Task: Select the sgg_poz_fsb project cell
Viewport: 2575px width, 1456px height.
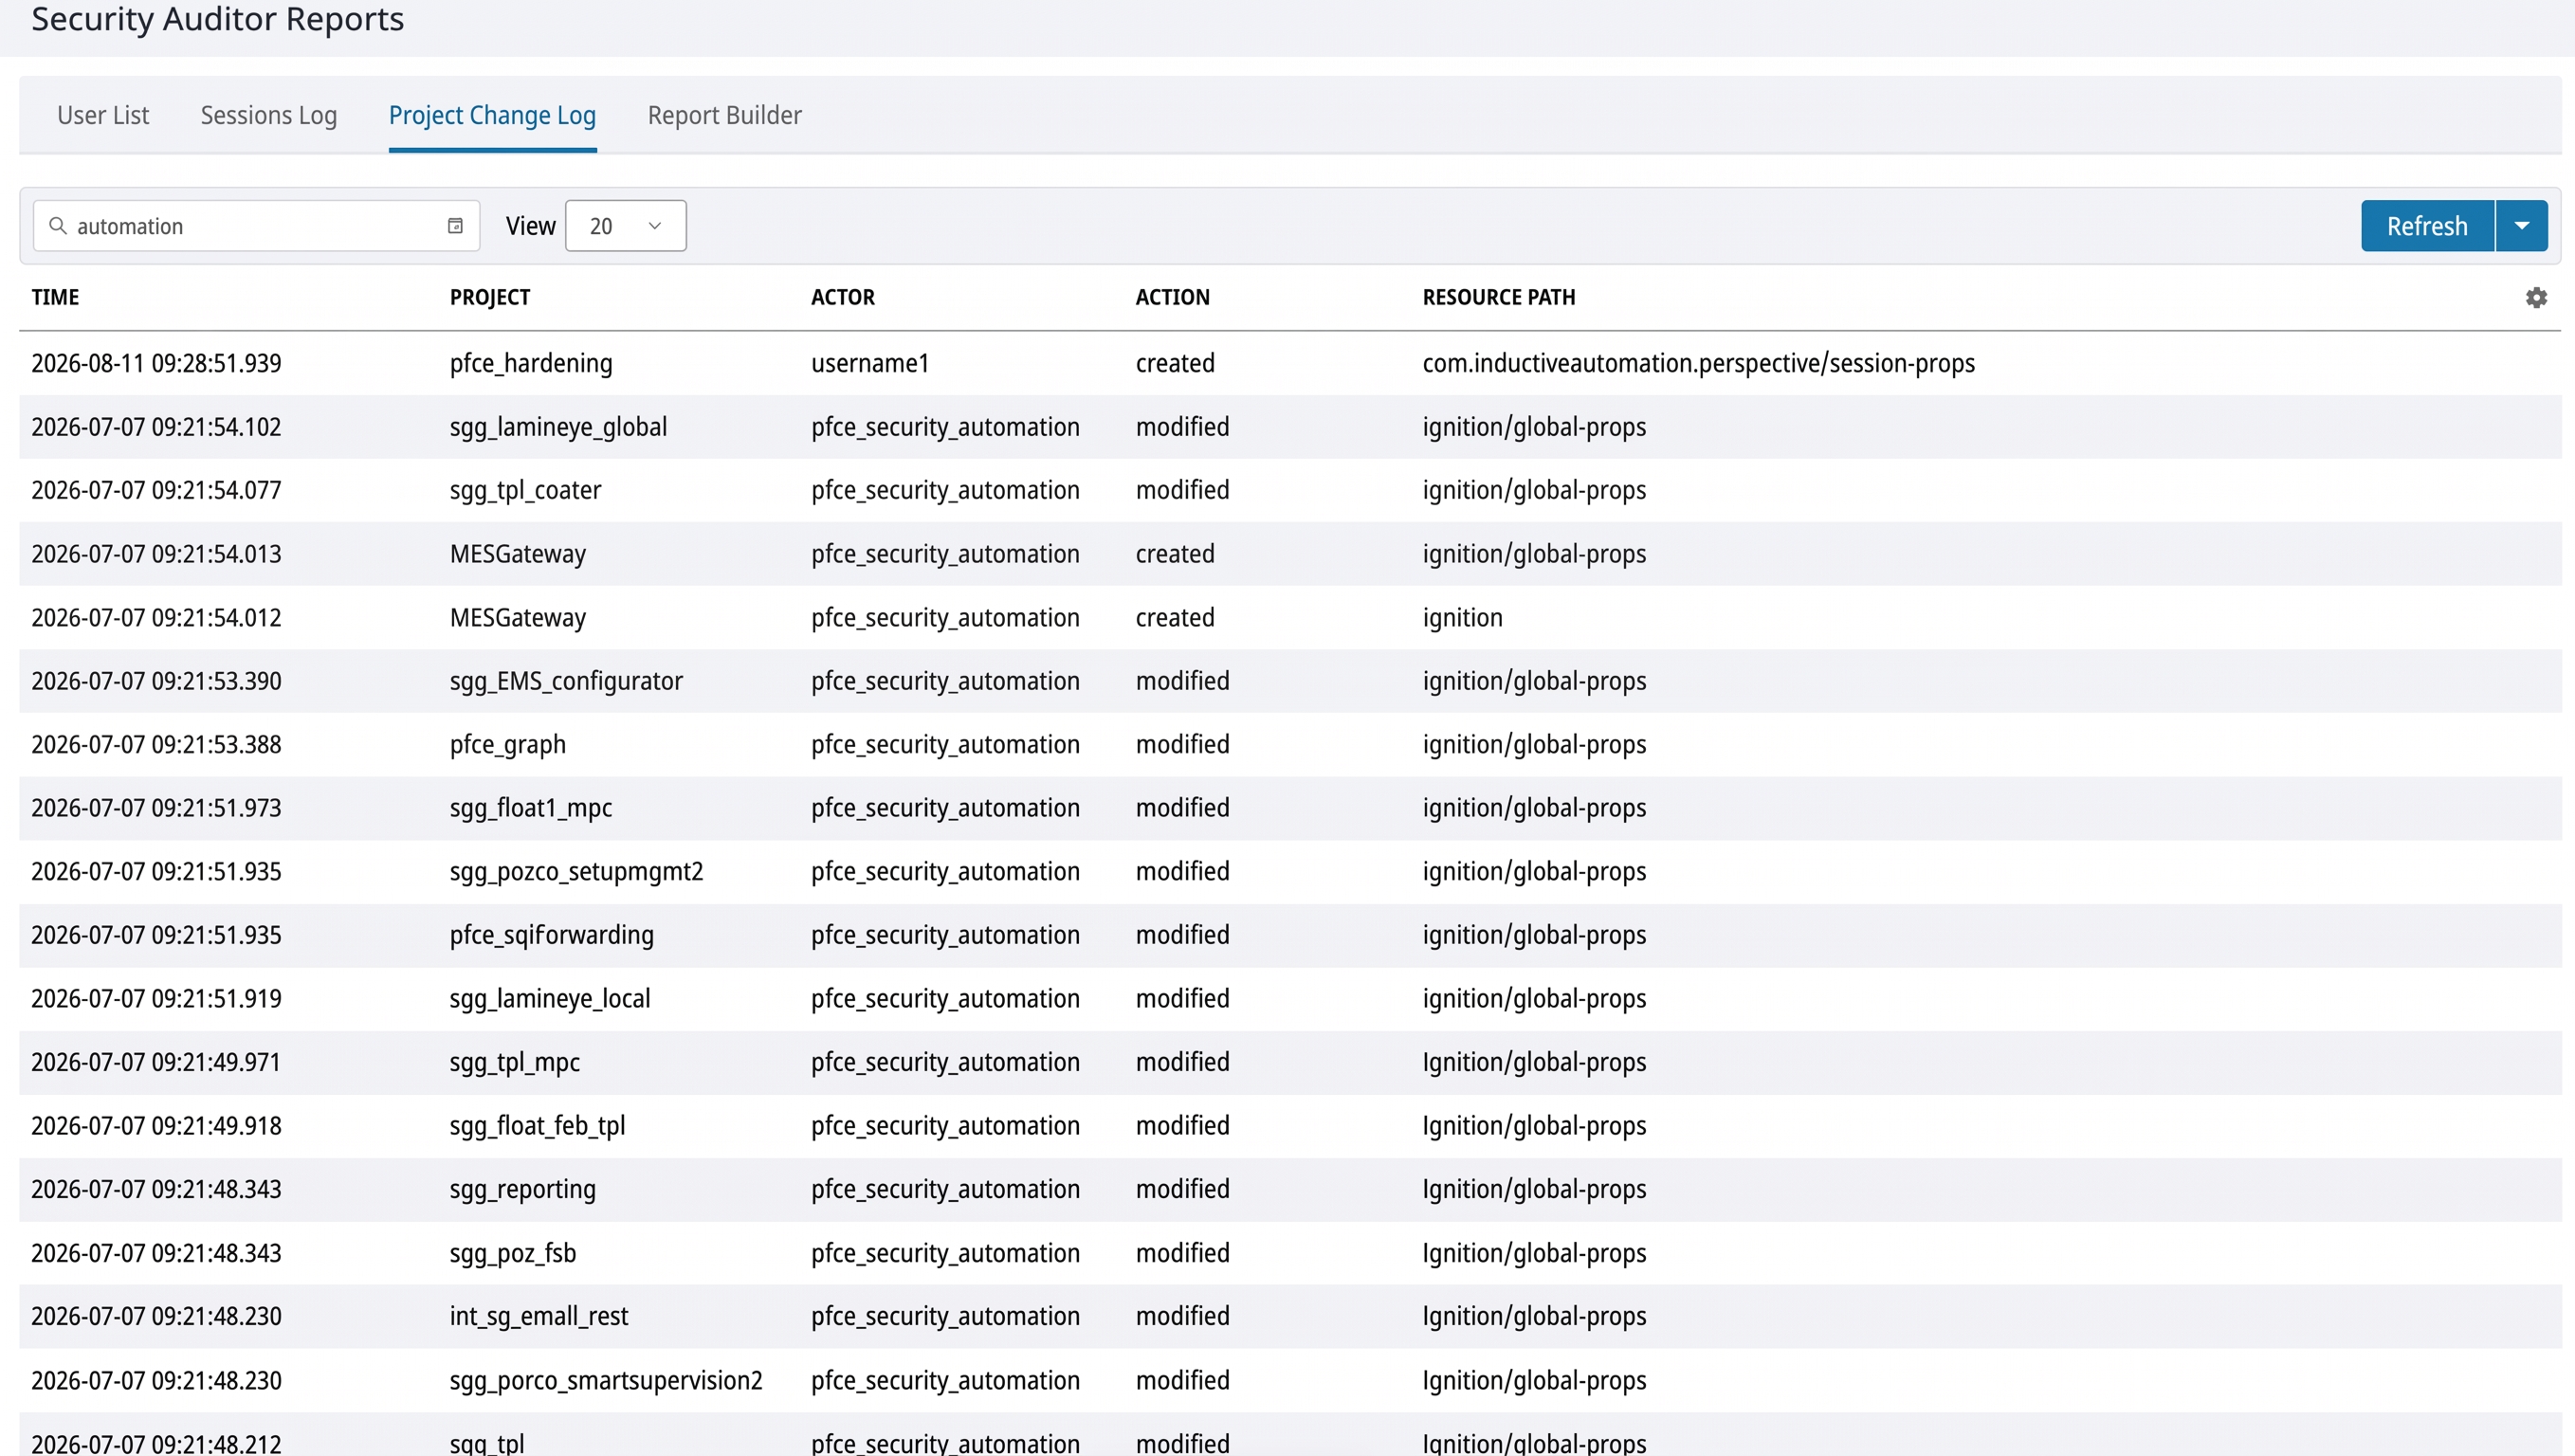Action: [513, 1253]
